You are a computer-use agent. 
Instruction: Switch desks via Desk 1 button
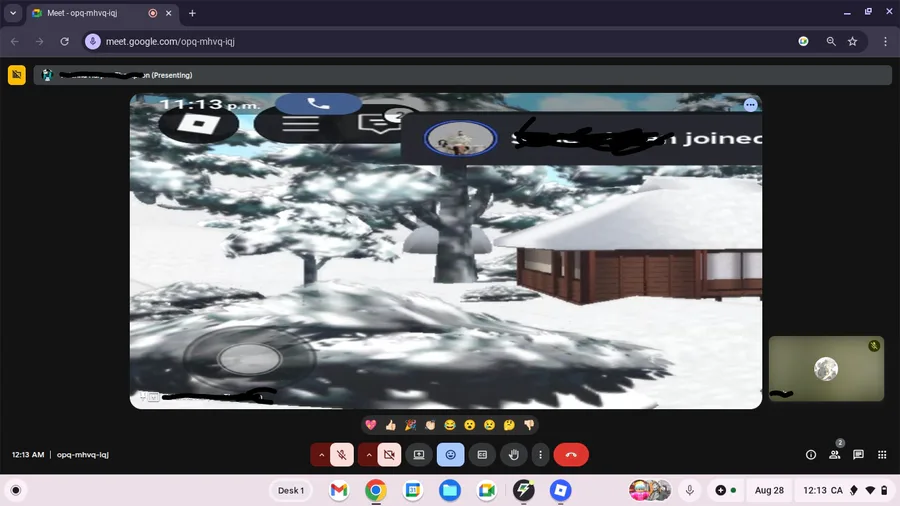coord(291,491)
